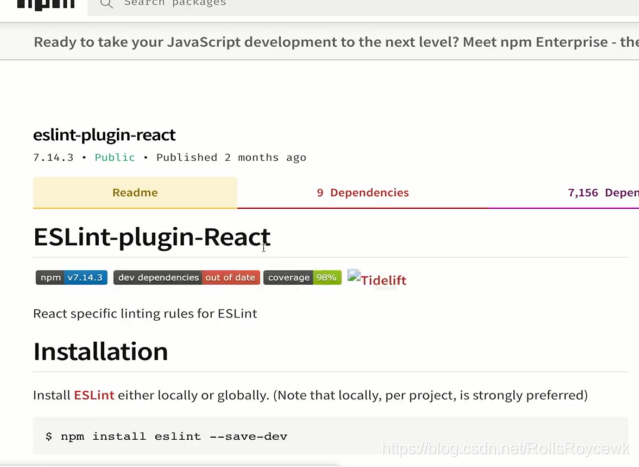Viewport: 639px width, 467px height.
Task: Open the Tidelift badge link
Action: click(x=377, y=279)
